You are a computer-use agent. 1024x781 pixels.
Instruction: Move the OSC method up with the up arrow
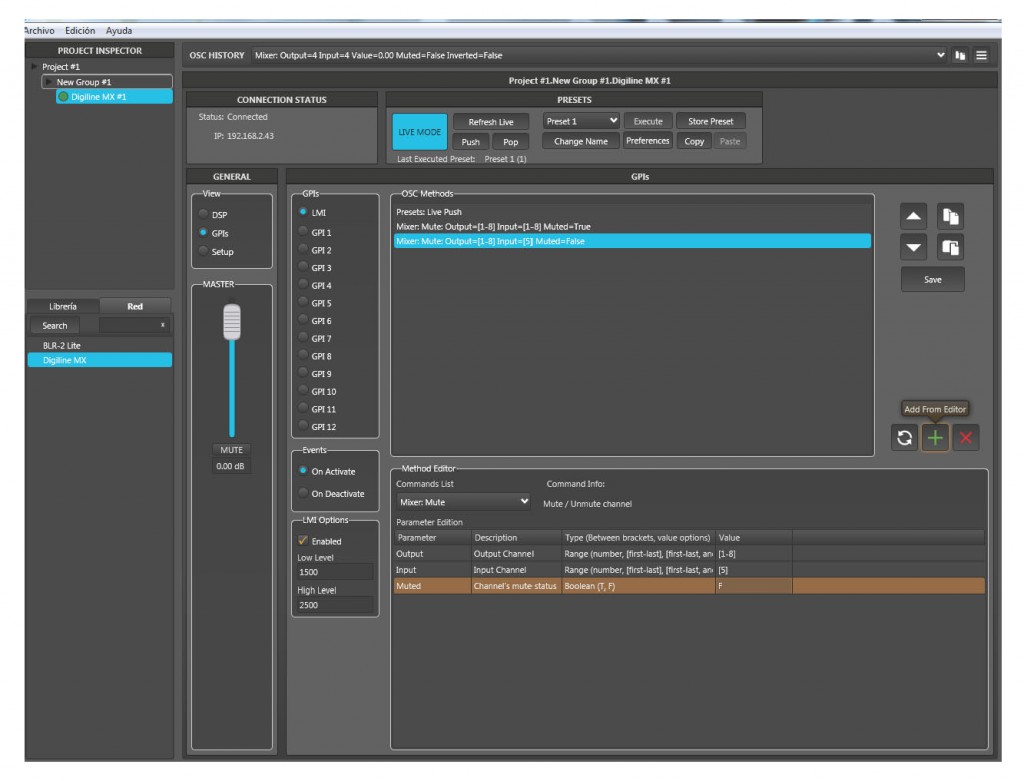coord(916,215)
